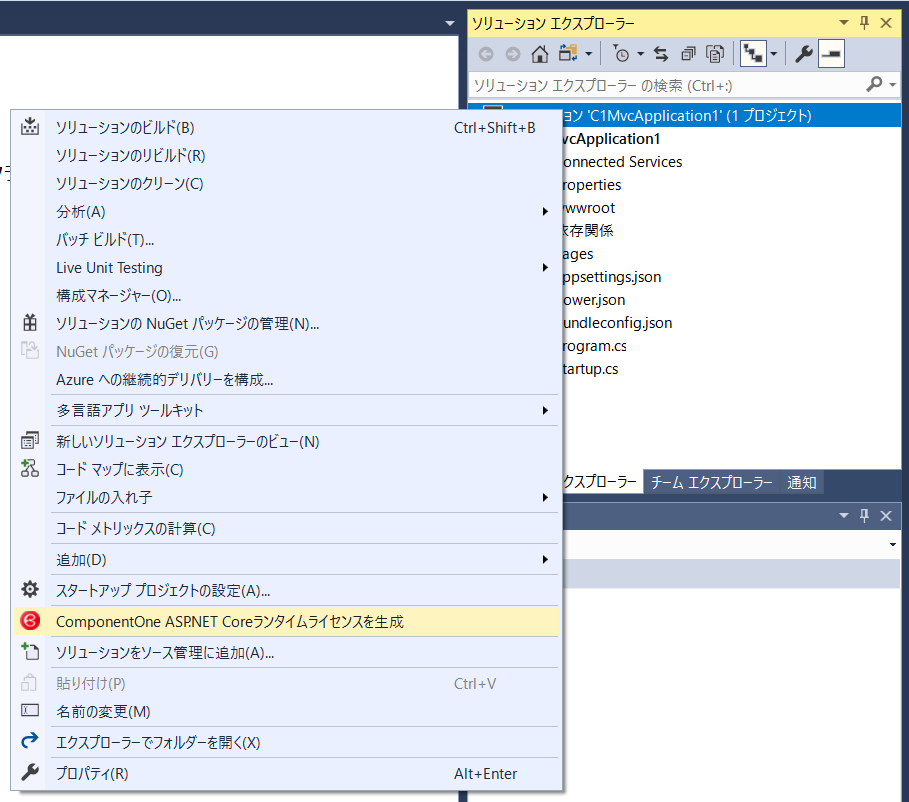Choose 新しいソリューション エクスプローラーのビュー(N)
This screenshot has width=909, height=802.
tap(286, 442)
